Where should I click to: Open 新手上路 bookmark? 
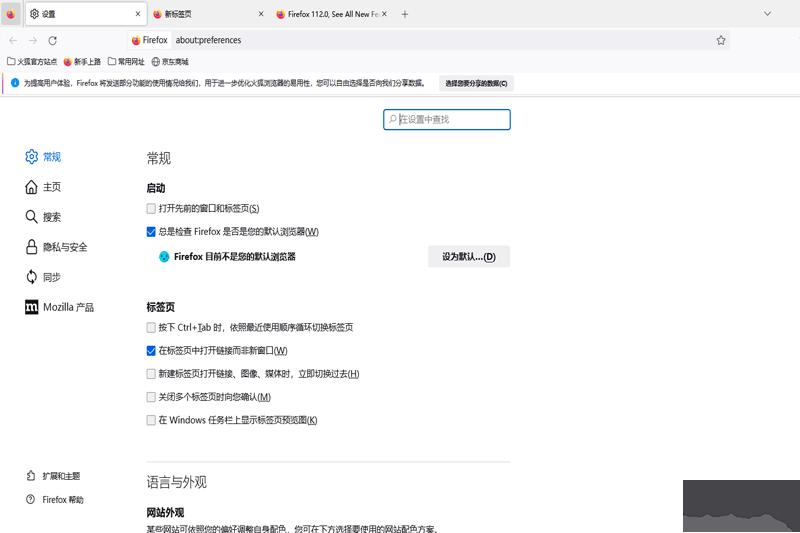click(82, 62)
